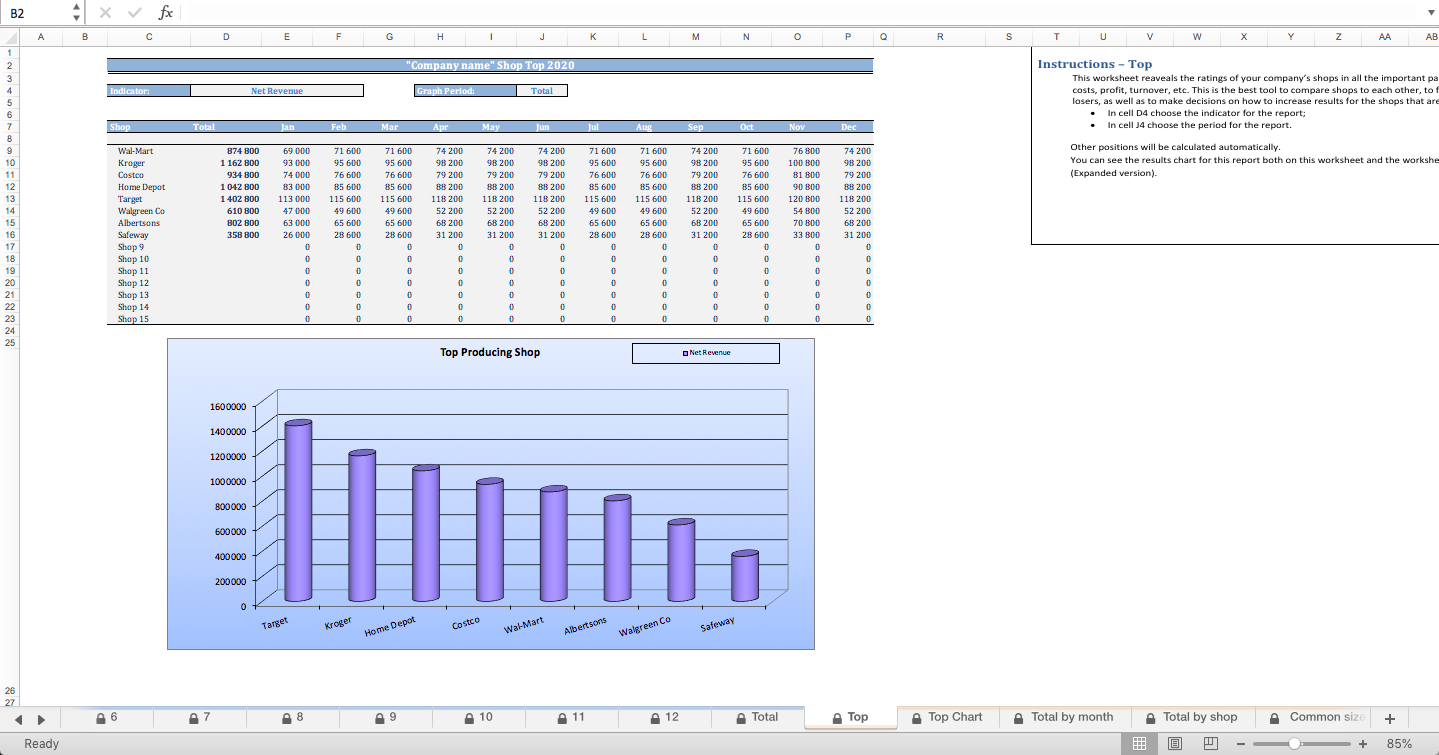This screenshot has height=755, width=1439.
Task: Click the Name Box showing B2
Action: 36,12
